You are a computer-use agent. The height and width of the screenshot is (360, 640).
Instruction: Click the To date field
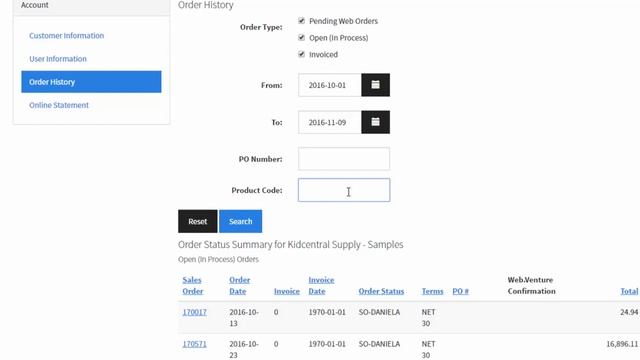(x=330, y=122)
